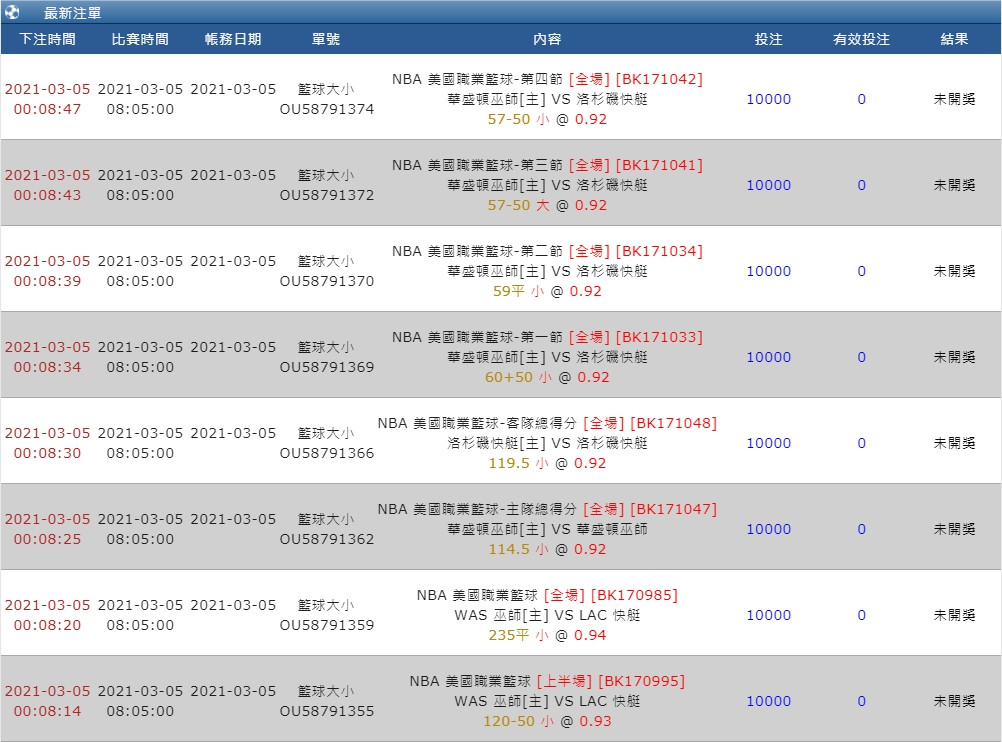Click odds line 60+50 小 @ 0.92
The image size is (1002, 742).
[x=547, y=377]
